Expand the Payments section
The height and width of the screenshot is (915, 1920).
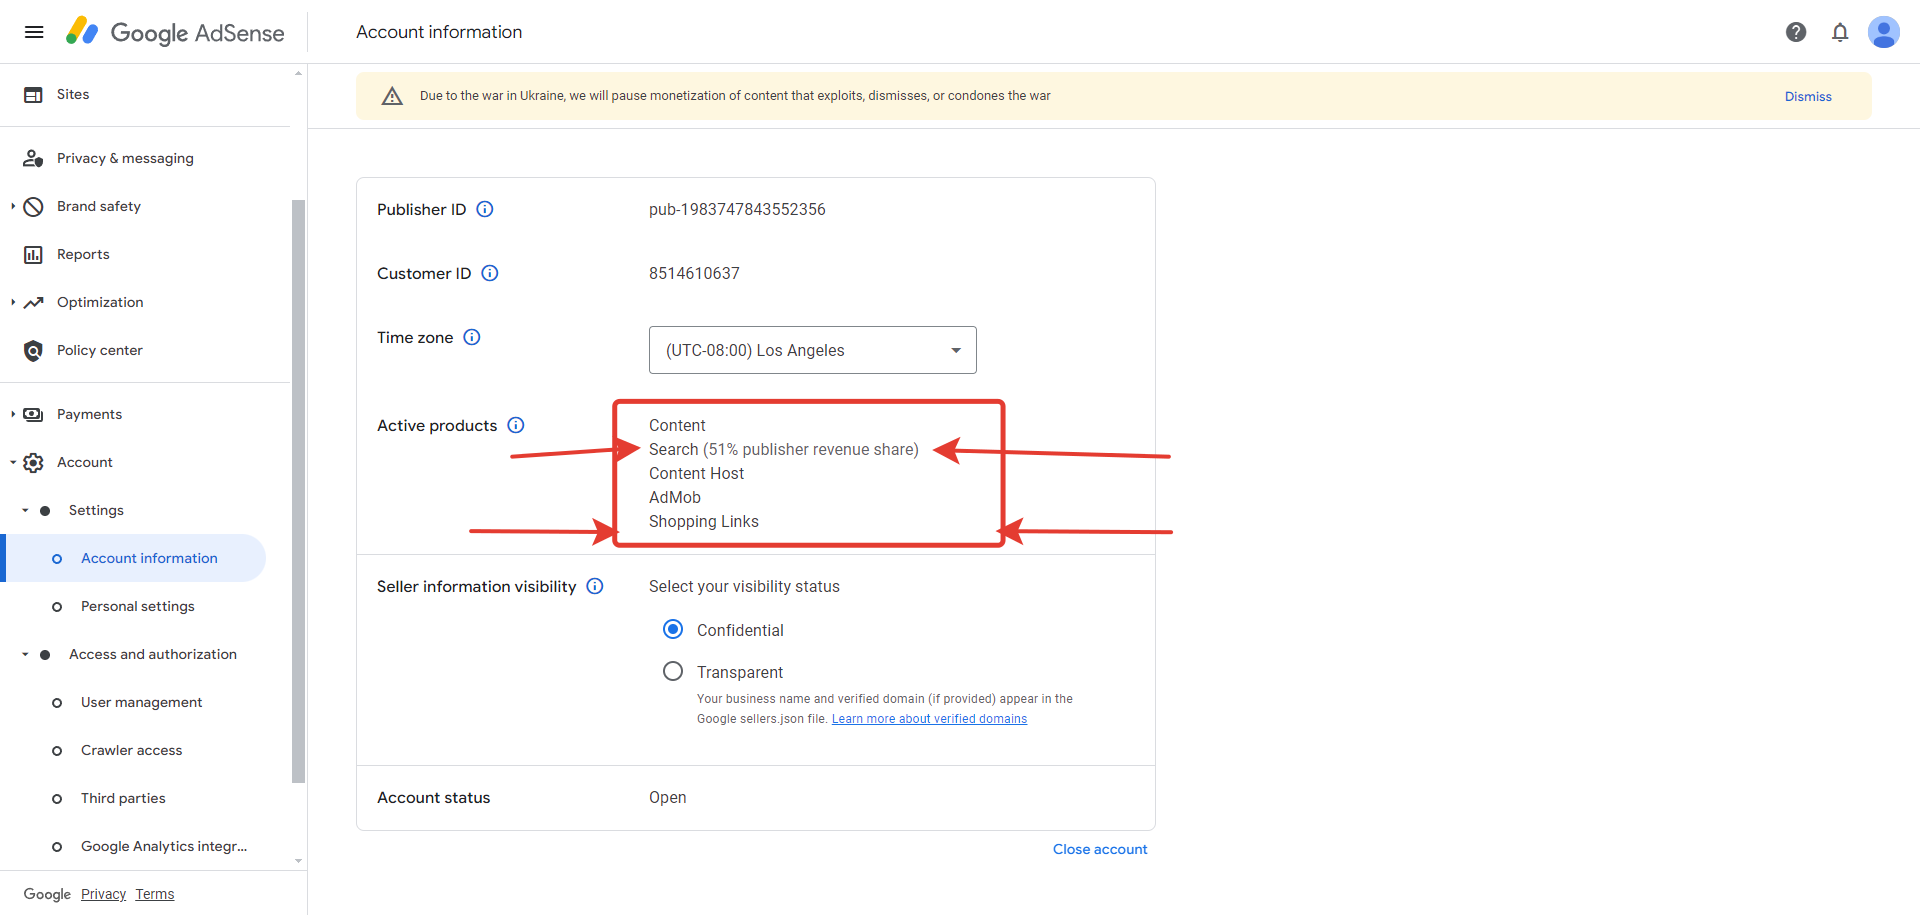click(13, 414)
